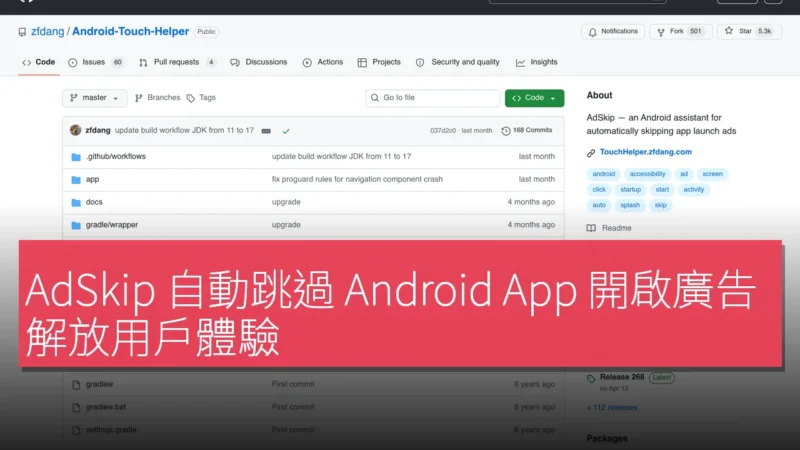Select the ad topic tag

coord(684,174)
